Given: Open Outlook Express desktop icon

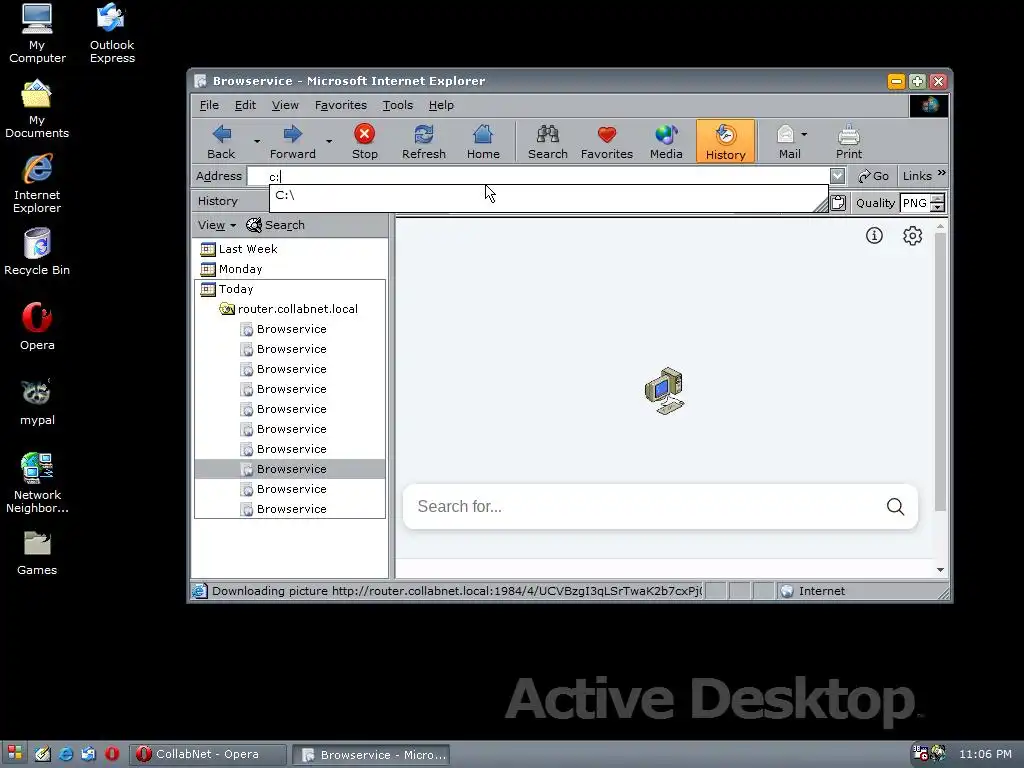Looking at the screenshot, I should (112, 34).
